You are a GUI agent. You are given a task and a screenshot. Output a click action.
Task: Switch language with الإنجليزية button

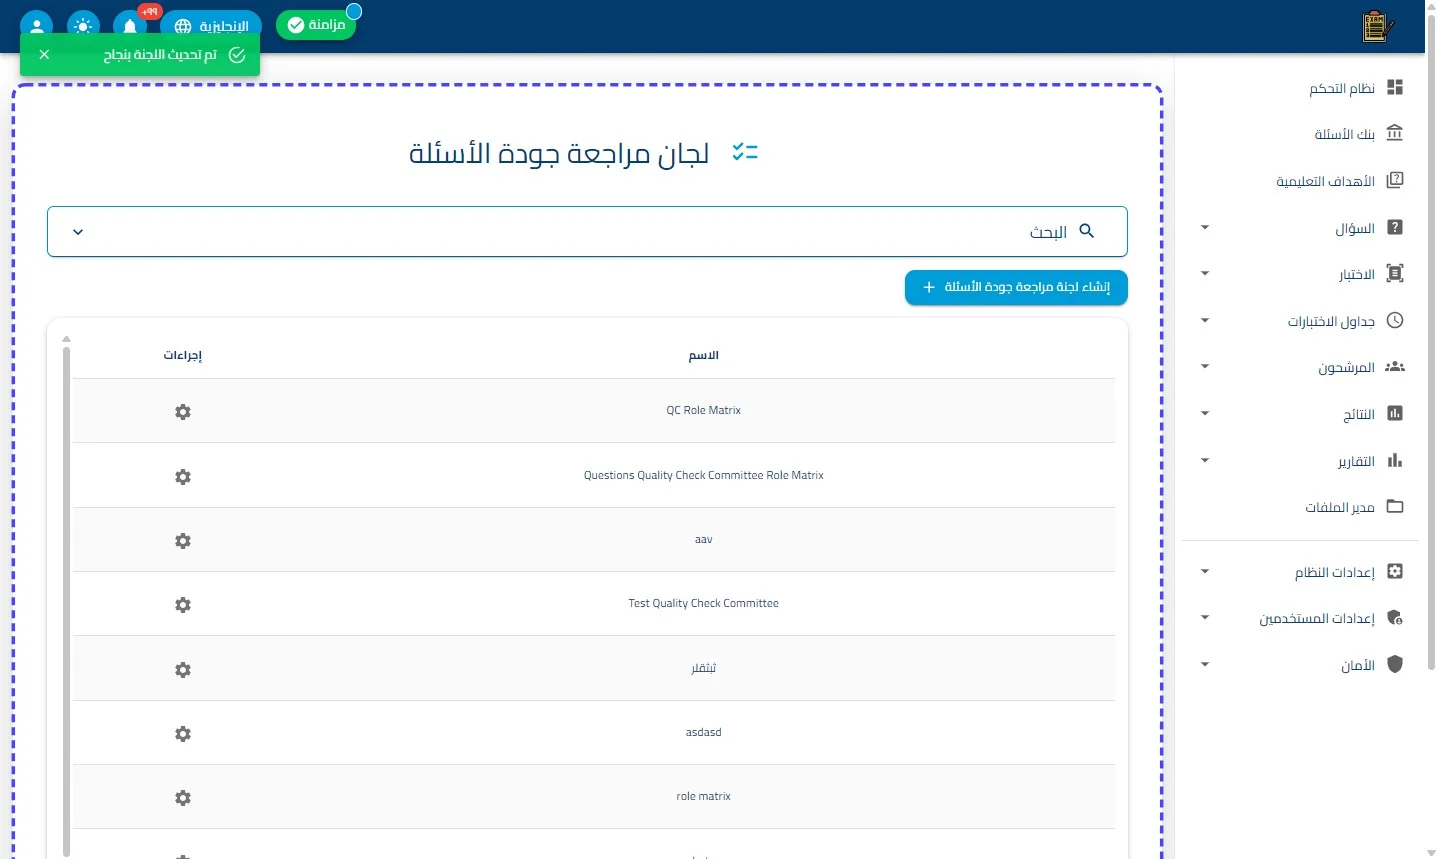tap(211, 26)
